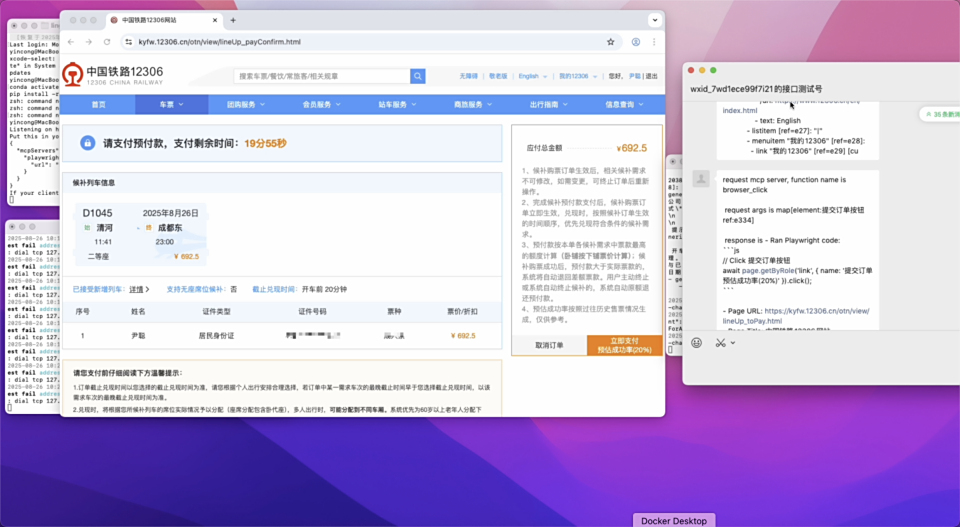Expand the 团购服务 menu
This screenshot has width=960, height=527.
pos(246,105)
